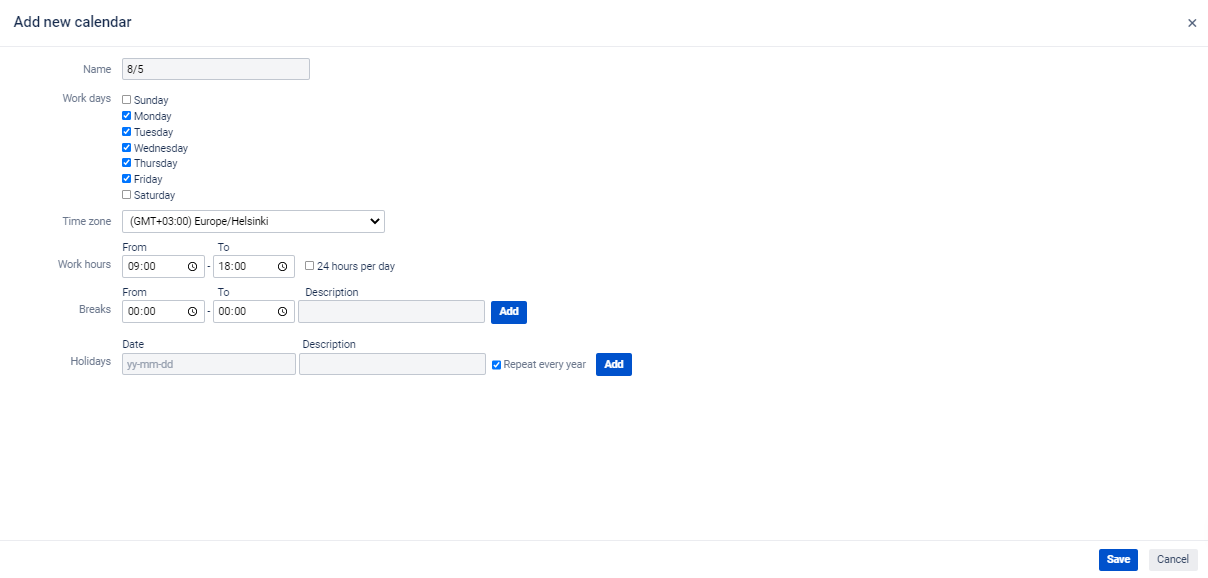The height and width of the screenshot is (578, 1208).
Task: Uncheck Monday work day
Action: click(127, 116)
